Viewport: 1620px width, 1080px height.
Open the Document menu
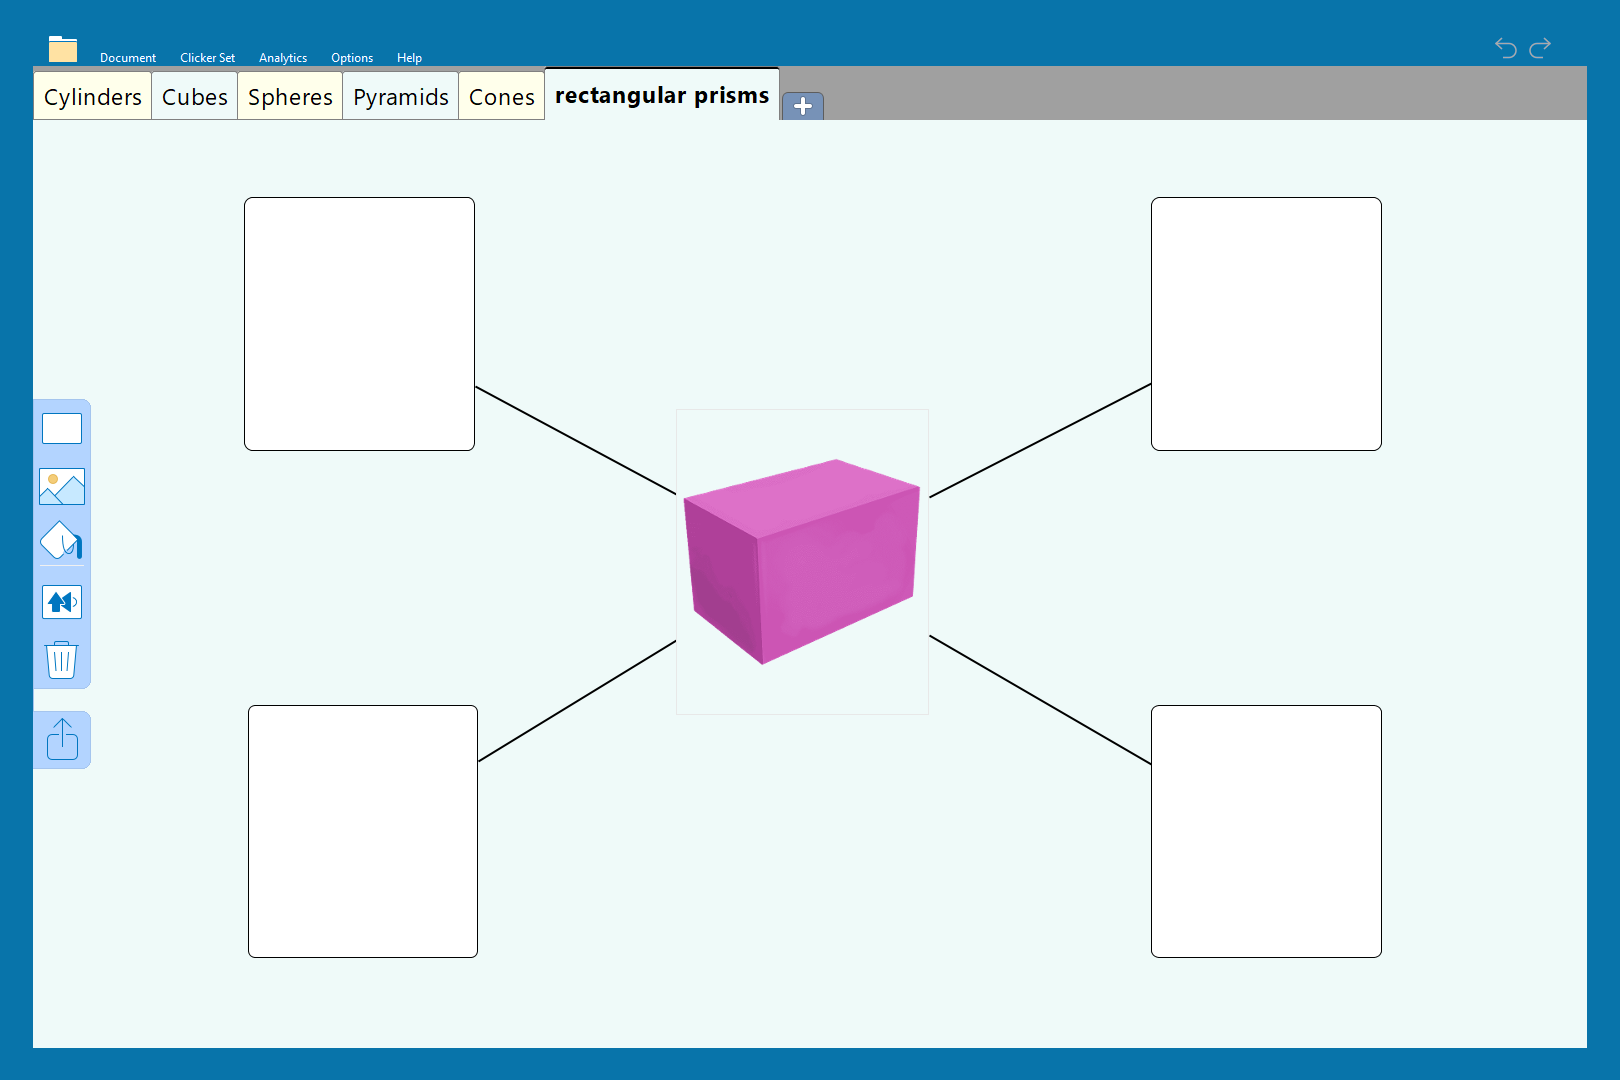128,58
